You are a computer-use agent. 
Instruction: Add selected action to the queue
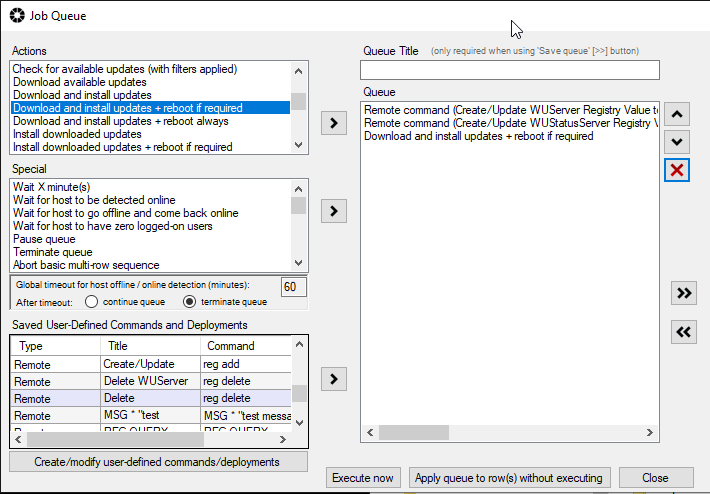coord(334,123)
